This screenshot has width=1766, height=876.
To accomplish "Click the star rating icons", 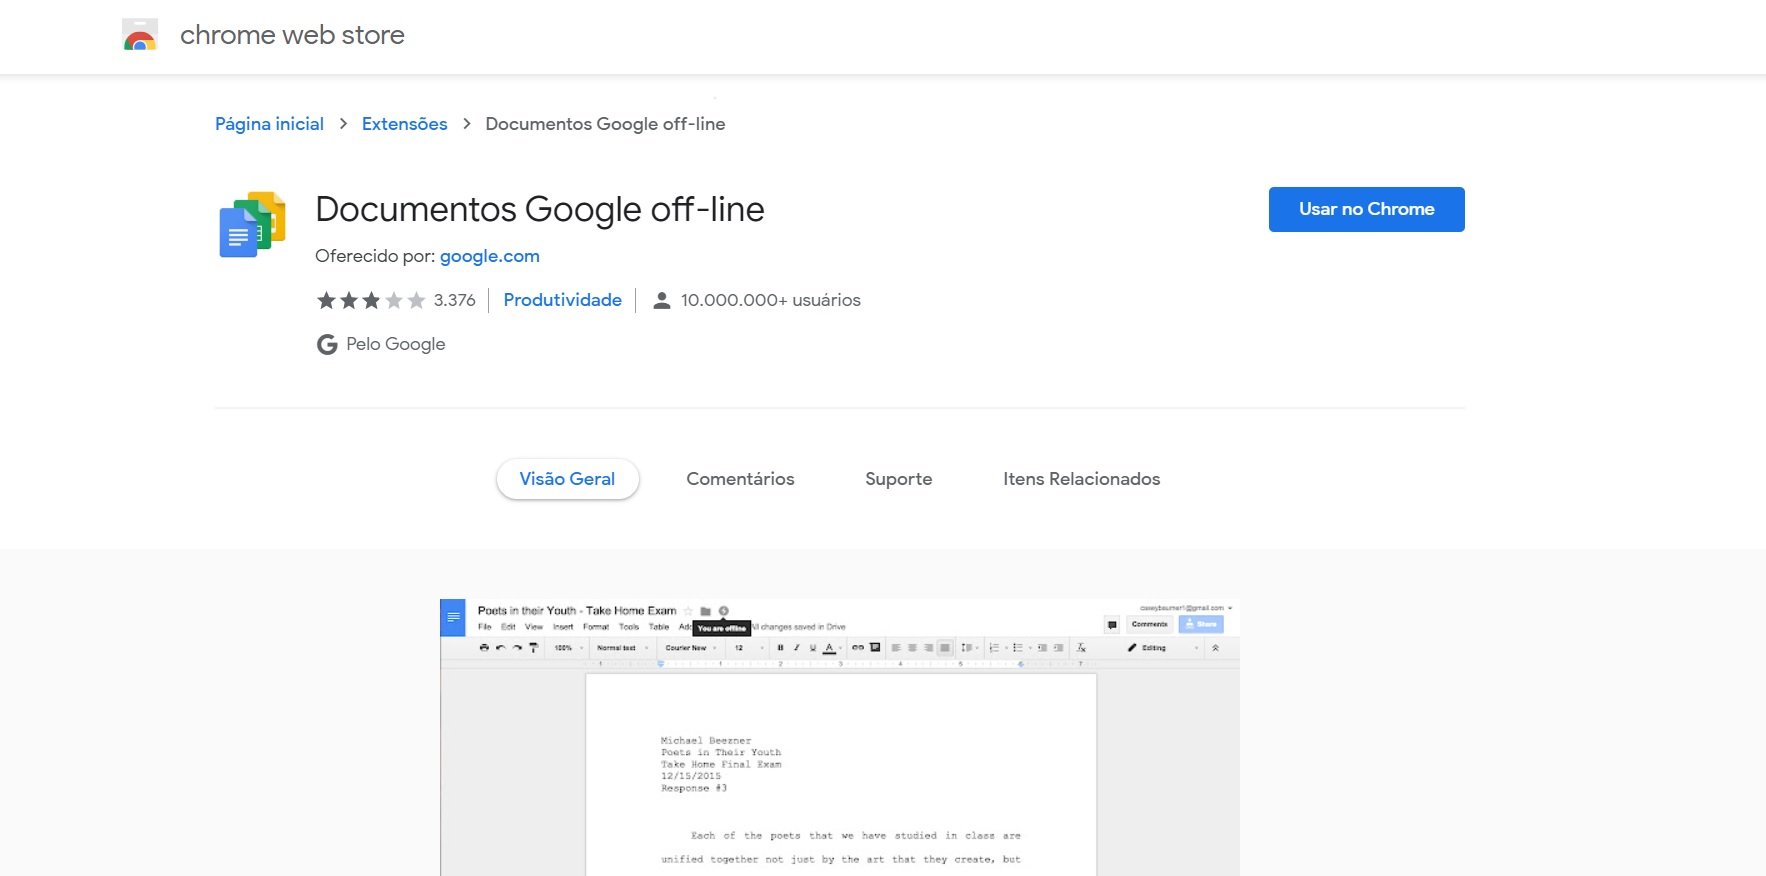I will tap(371, 300).
